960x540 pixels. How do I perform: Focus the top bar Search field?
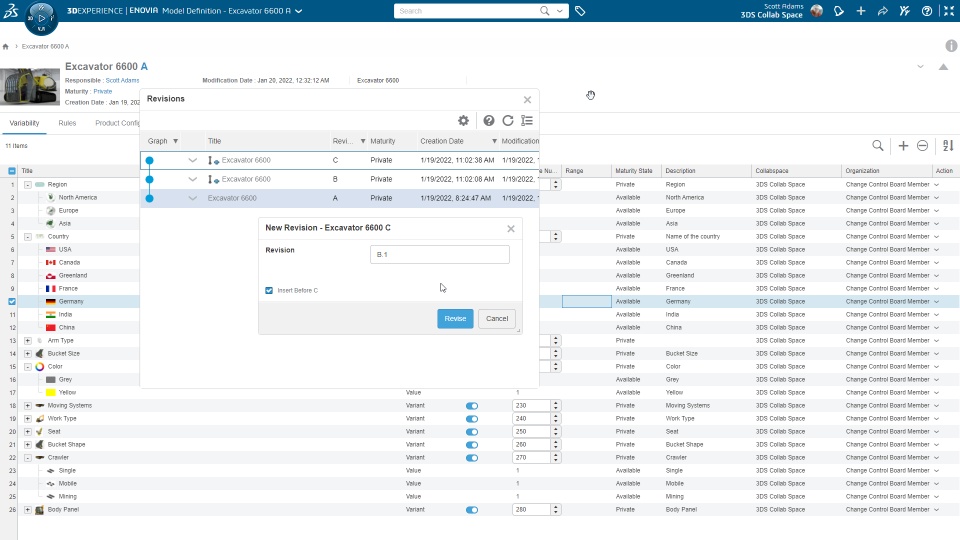point(465,11)
